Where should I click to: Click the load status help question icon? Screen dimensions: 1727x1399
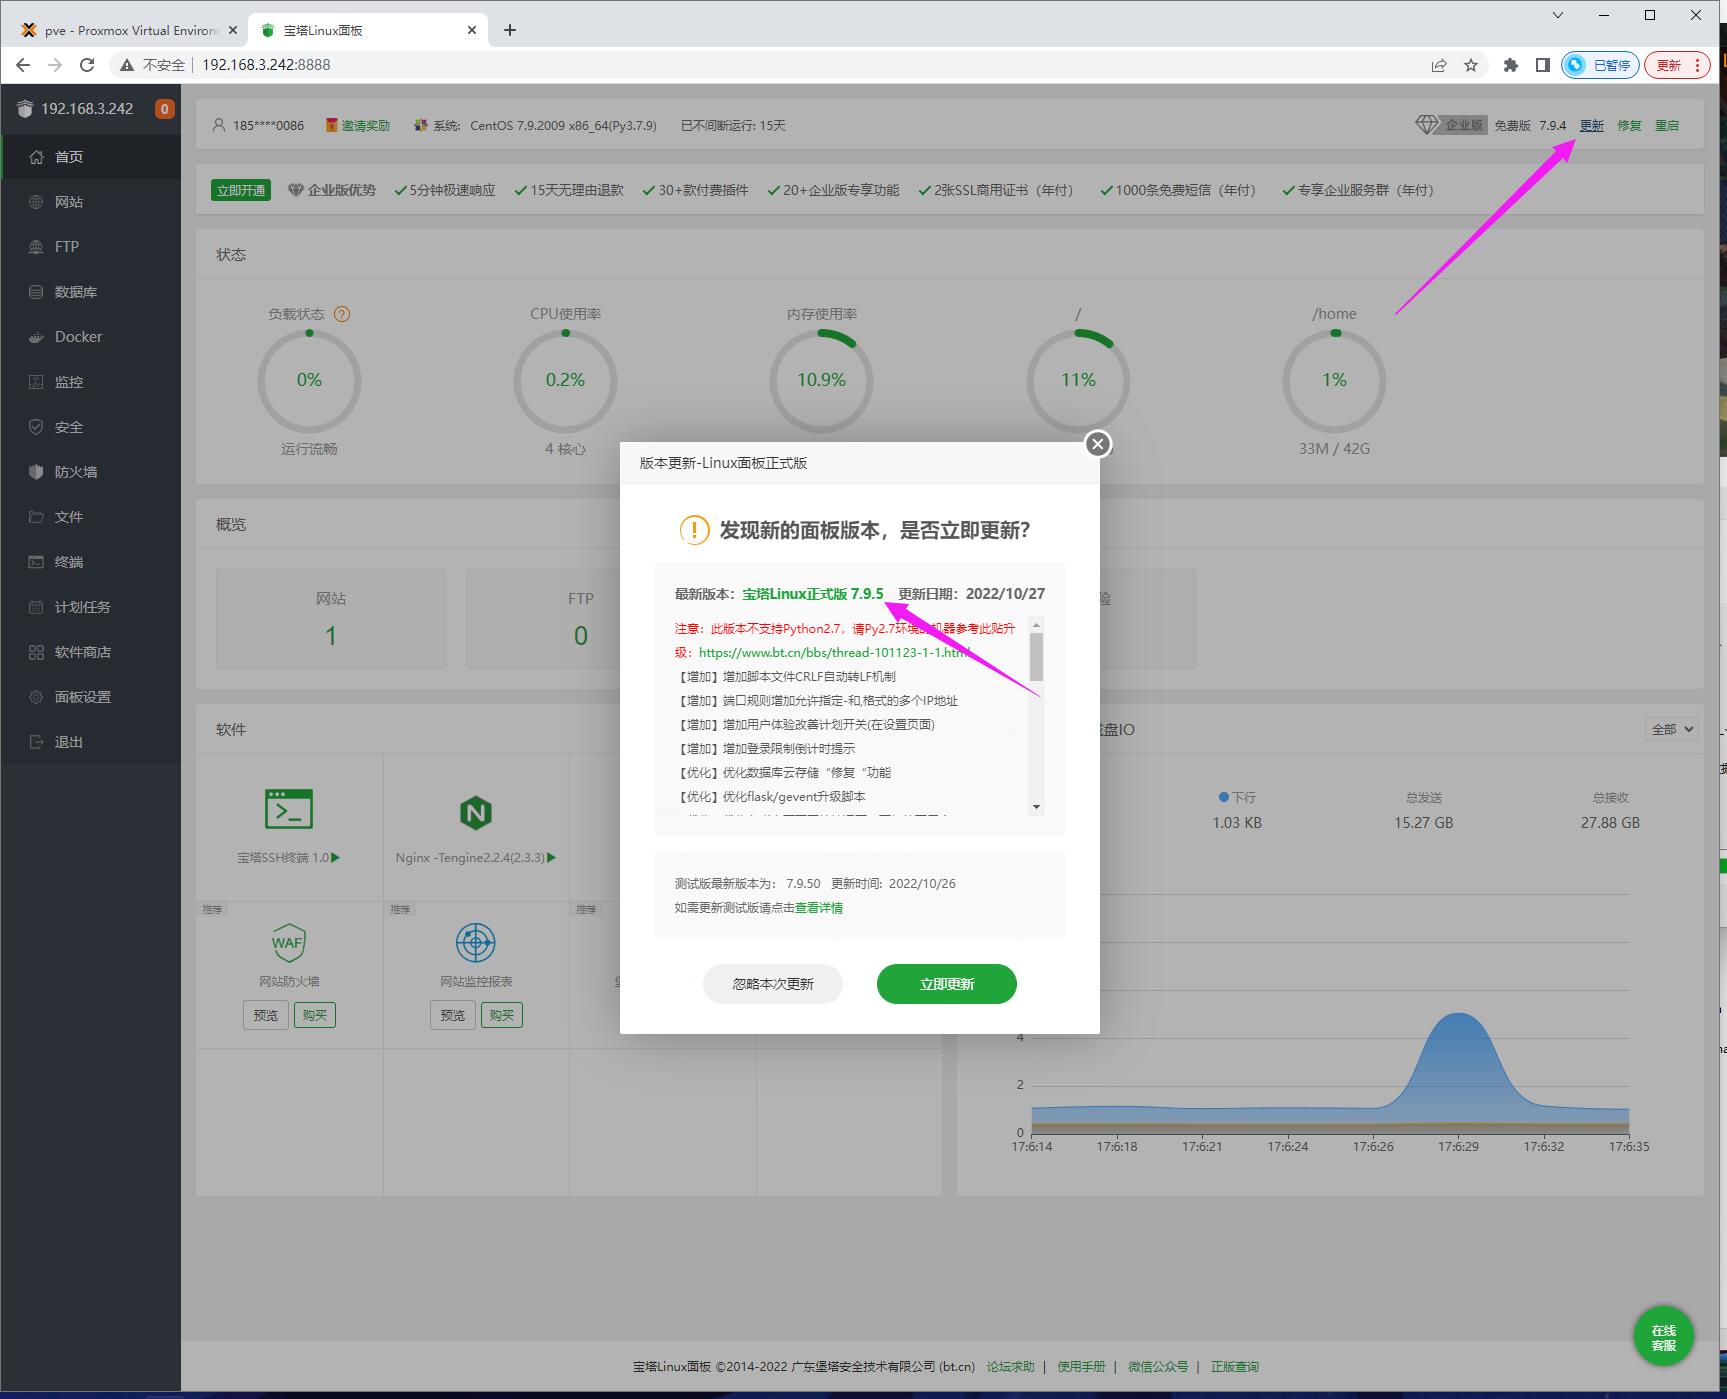point(342,314)
